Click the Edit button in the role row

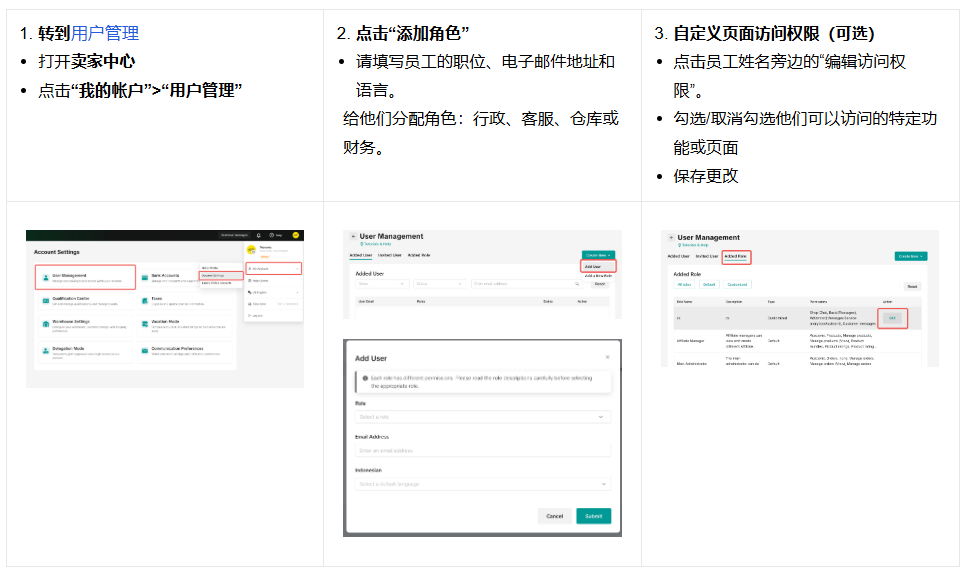pyautogui.click(x=892, y=319)
